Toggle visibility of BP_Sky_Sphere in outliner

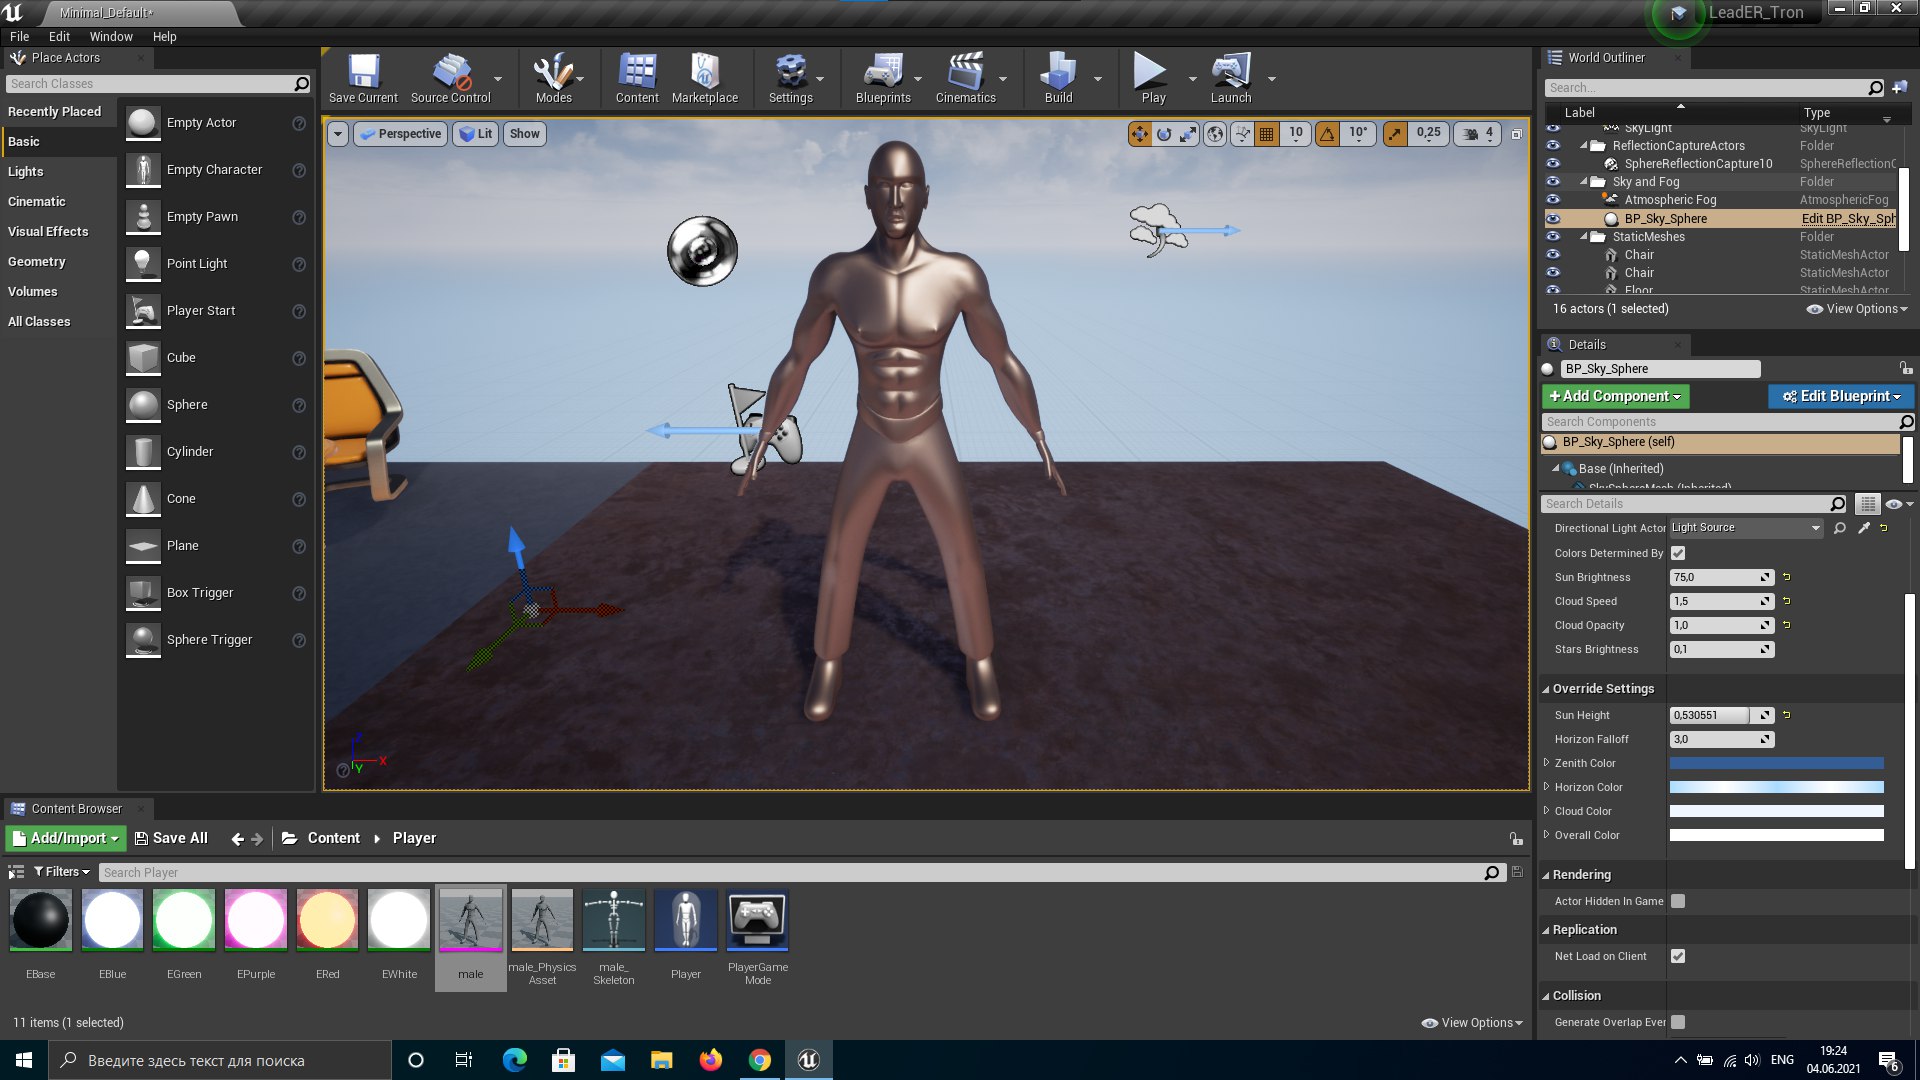tap(1553, 219)
